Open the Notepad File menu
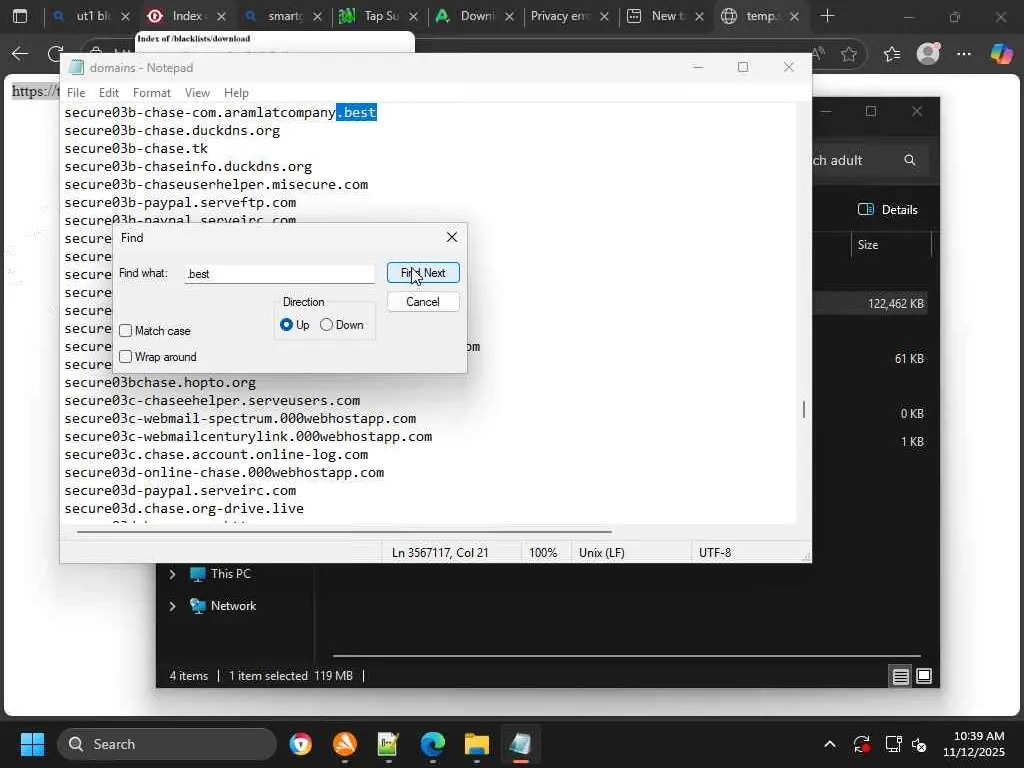 pos(76,93)
